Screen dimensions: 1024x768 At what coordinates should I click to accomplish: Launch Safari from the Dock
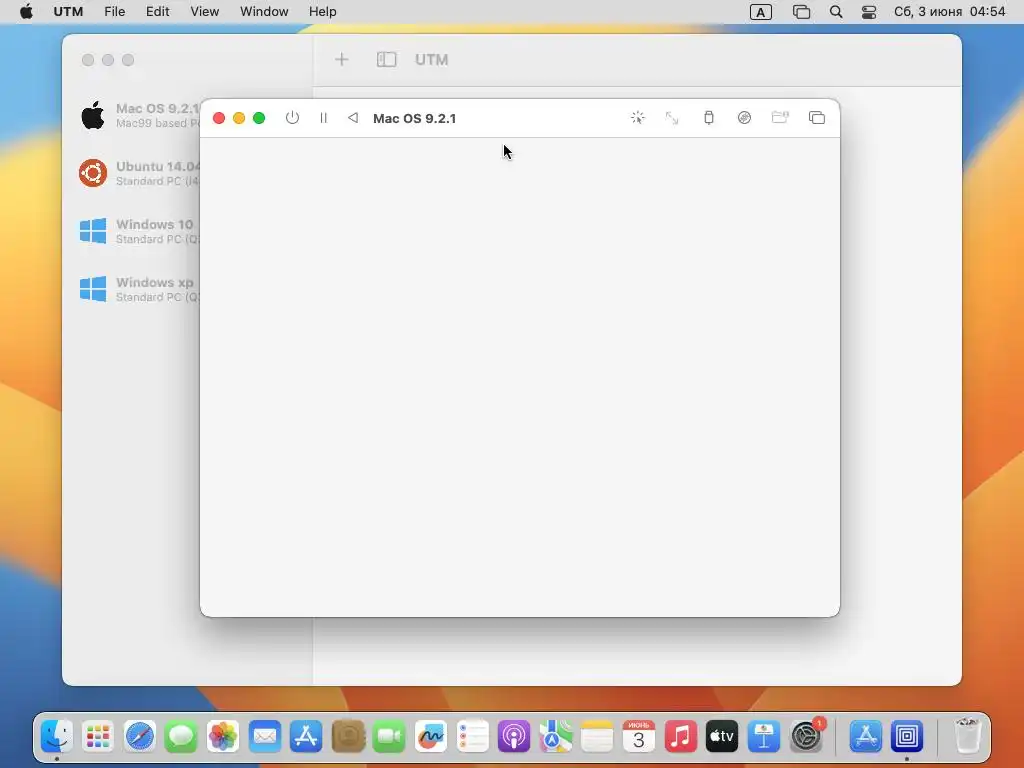click(140, 737)
